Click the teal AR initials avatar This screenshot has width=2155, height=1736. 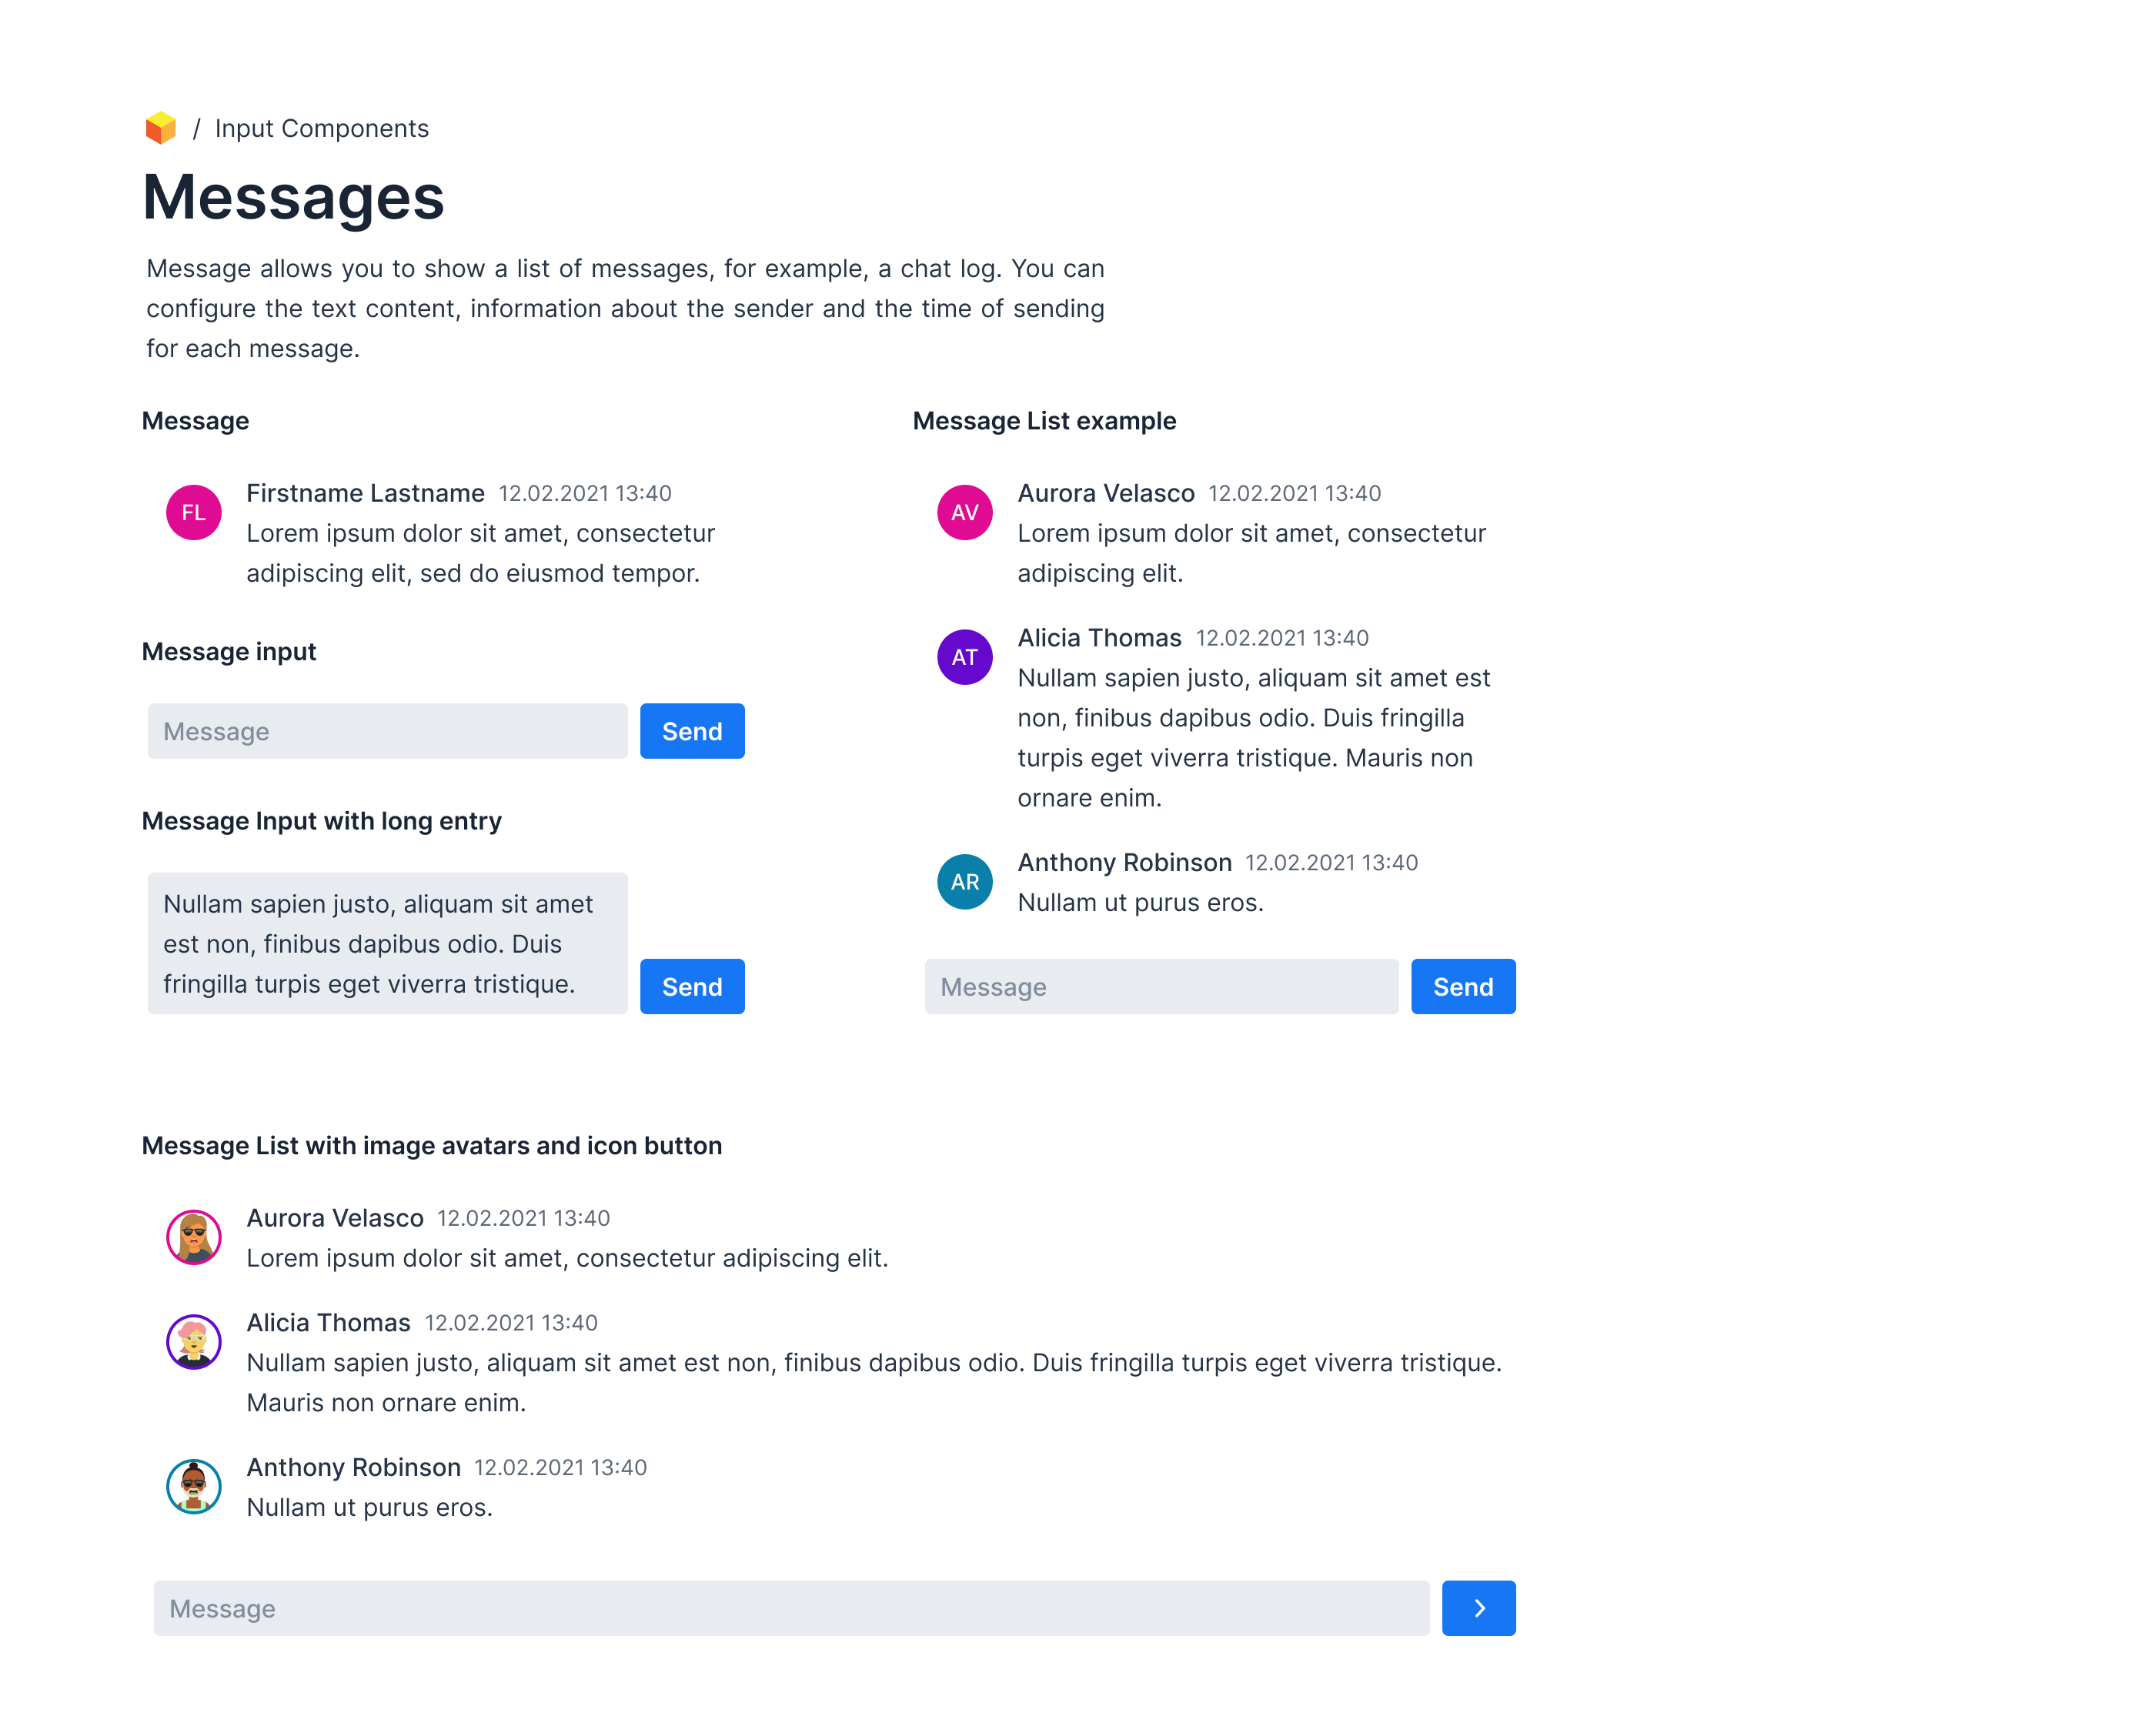click(x=964, y=882)
